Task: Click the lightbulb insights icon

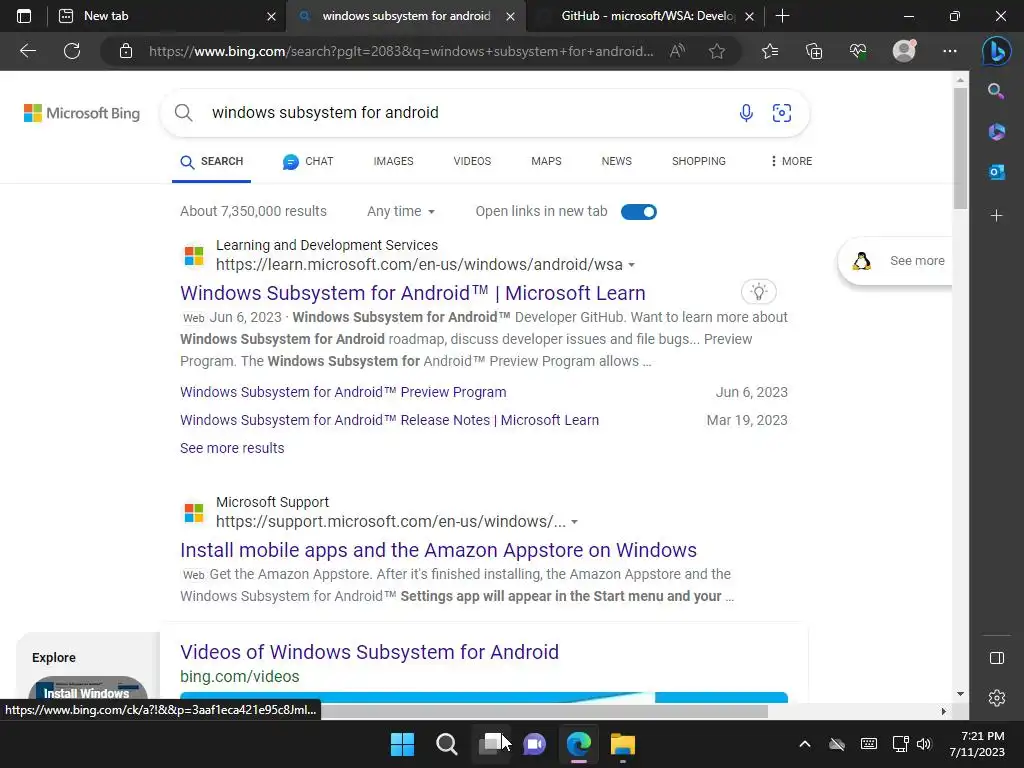Action: point(759,292)
